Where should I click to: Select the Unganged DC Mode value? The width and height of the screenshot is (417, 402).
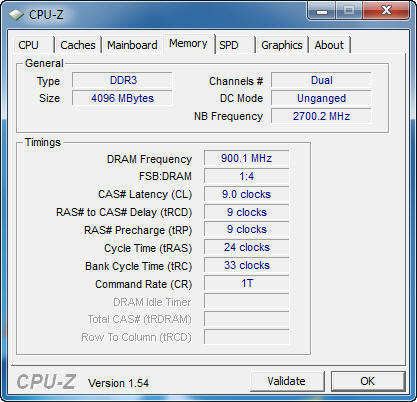321,98
